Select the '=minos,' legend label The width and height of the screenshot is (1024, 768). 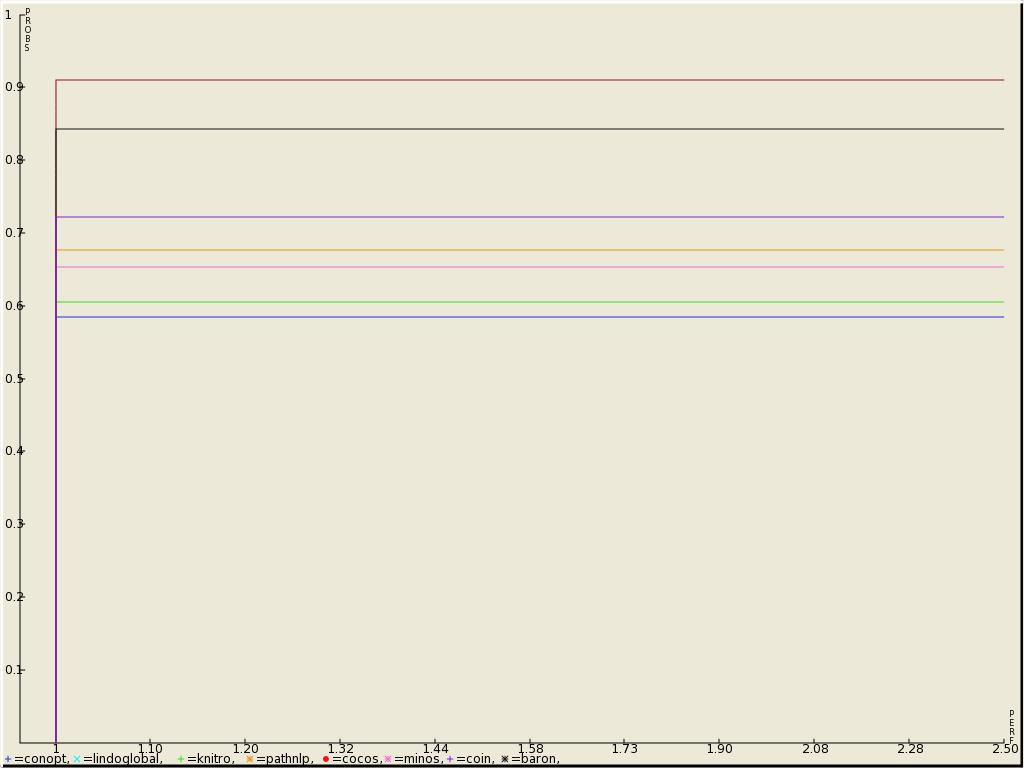(418, 759)
